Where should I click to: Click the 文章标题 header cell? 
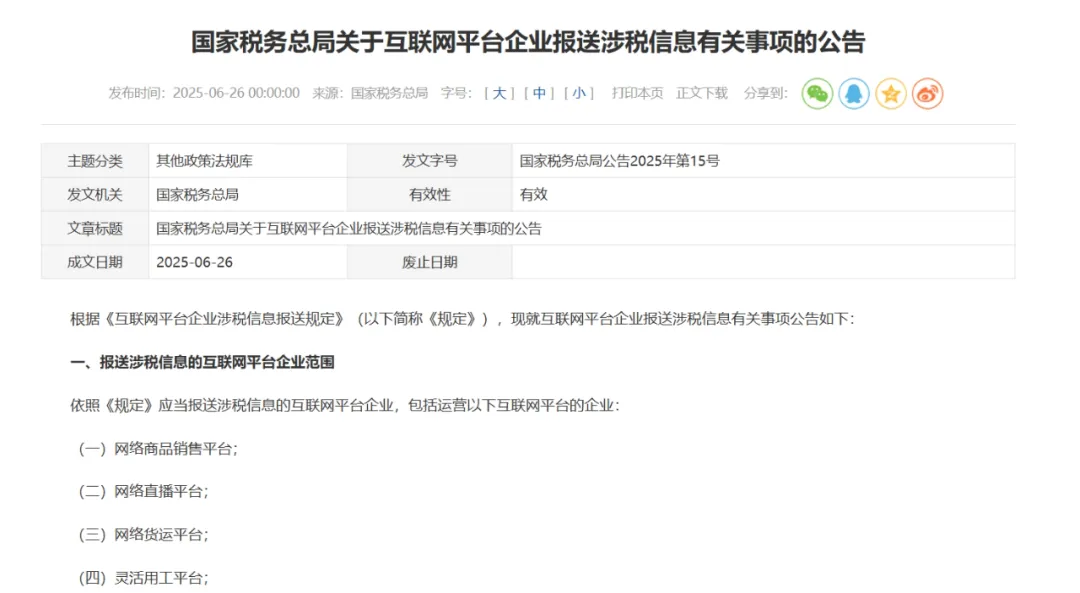(x=95, y=229)
